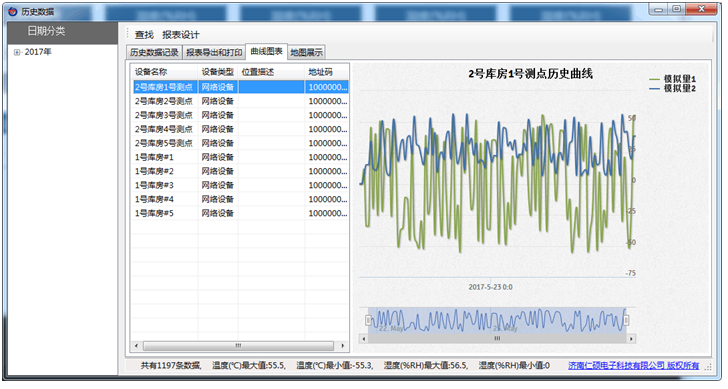The image size is (728, 389).
Task: Open the 报表设计 menu
Action: pyautogui.click(x=181, y=35)
